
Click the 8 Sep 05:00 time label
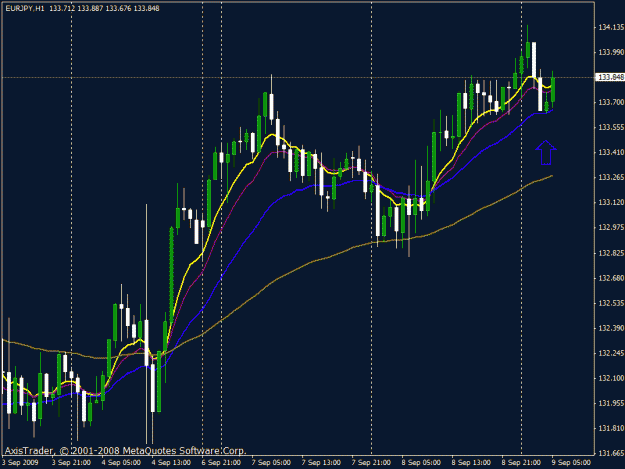click(421, 463)
